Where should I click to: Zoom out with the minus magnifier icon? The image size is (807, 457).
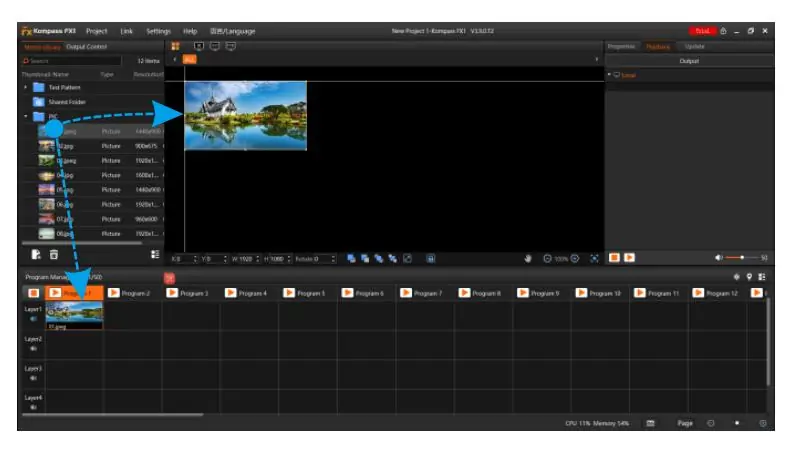(547, 258)
